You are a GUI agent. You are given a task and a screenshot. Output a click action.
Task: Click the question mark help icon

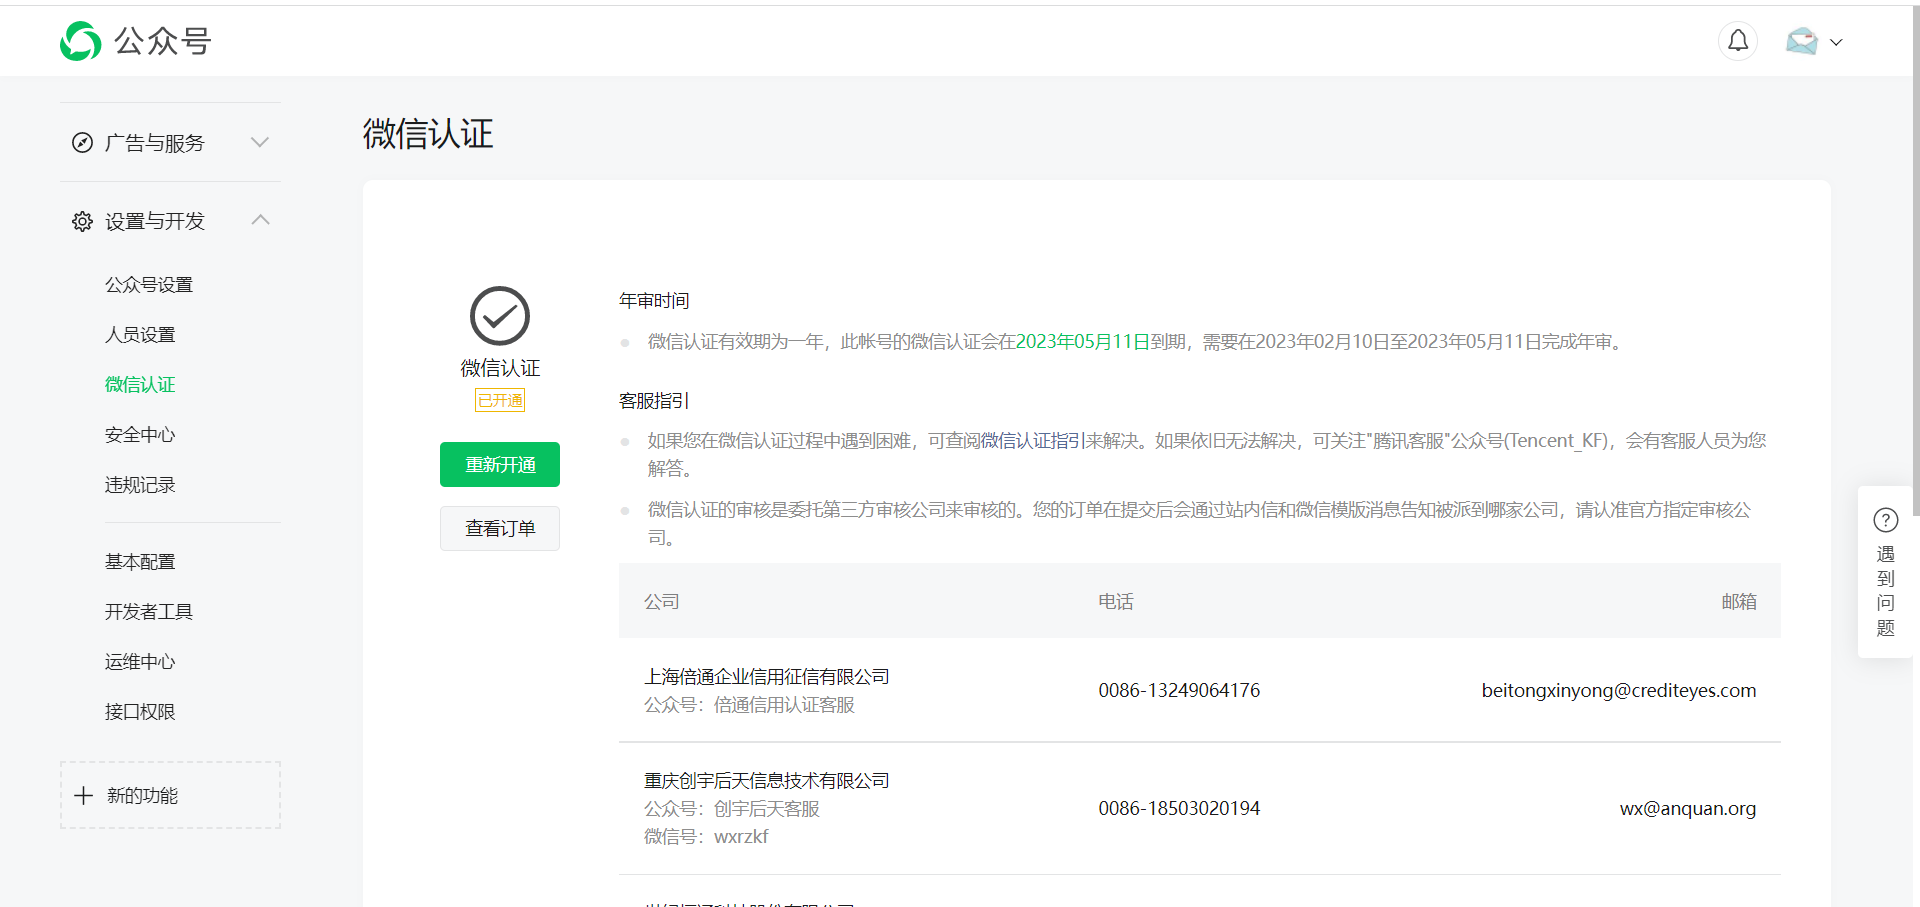coord(1885,520)
